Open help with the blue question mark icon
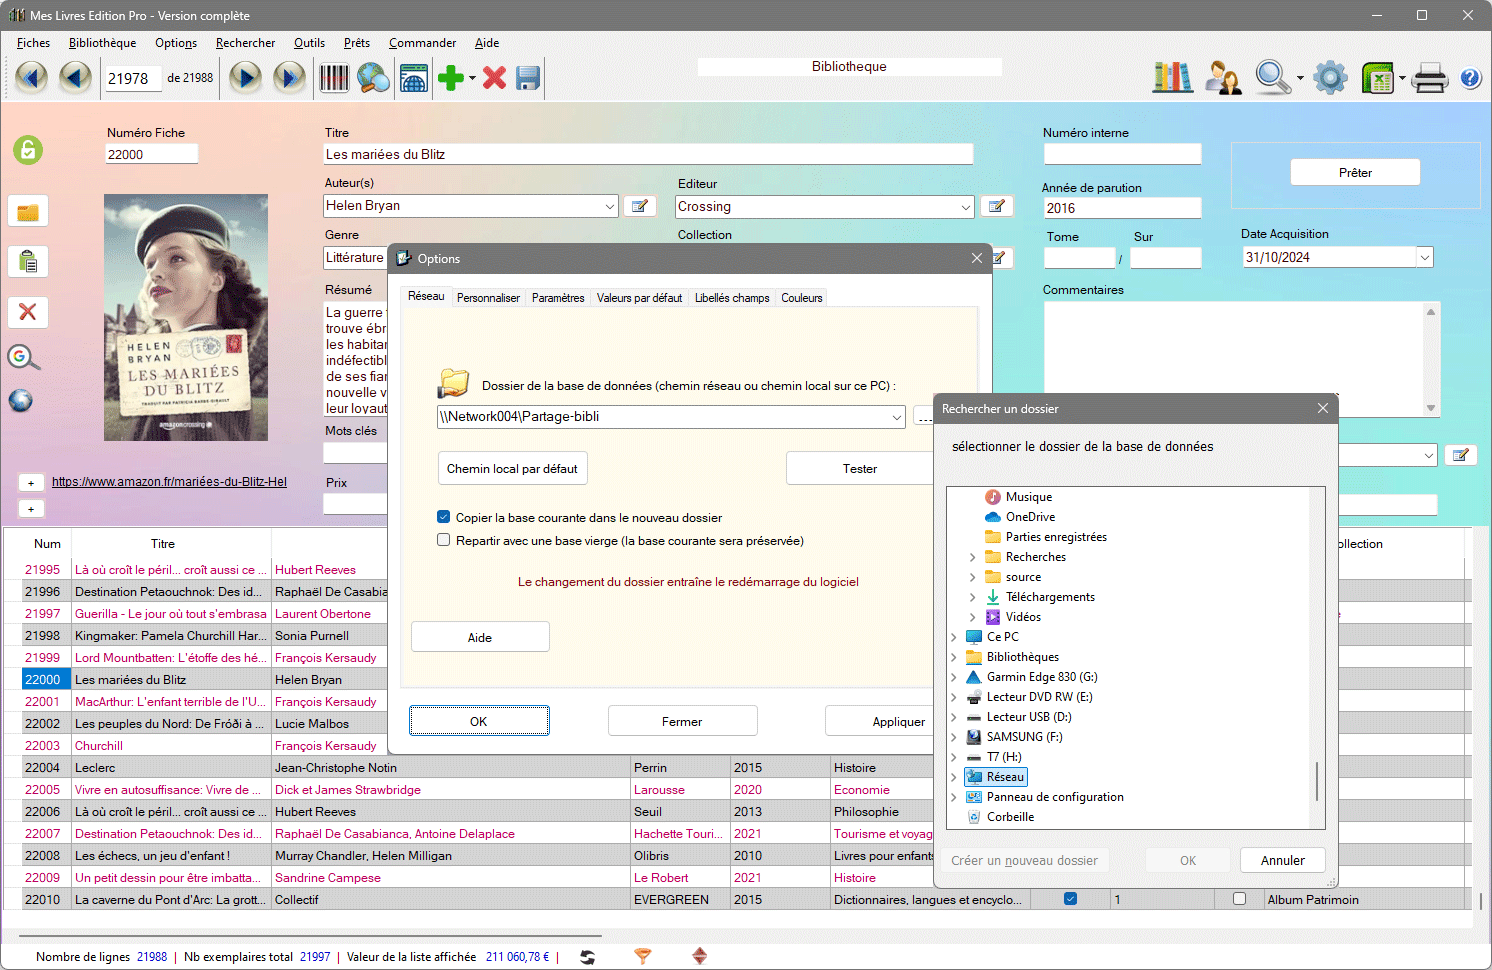 click(1470, 78)
